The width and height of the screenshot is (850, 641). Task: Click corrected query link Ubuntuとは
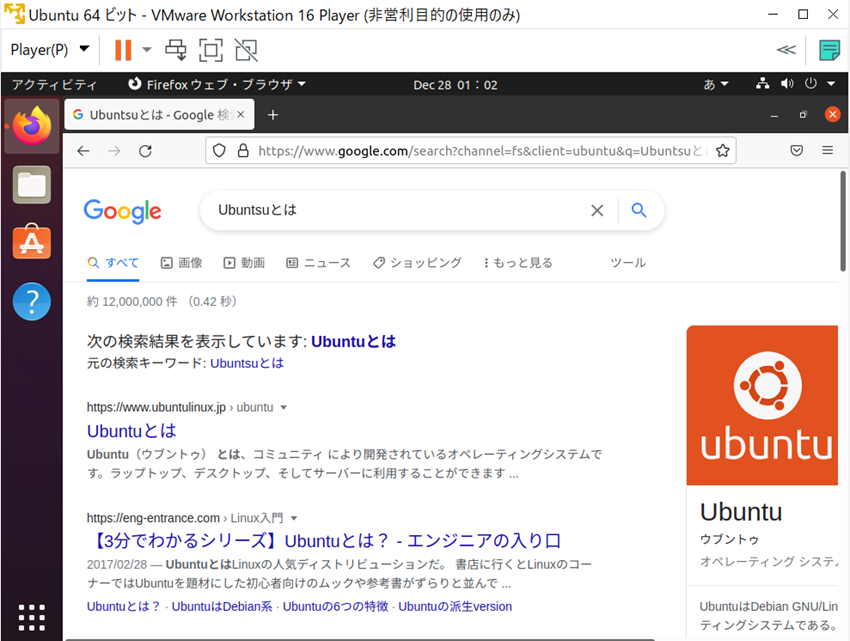(x=353, y=341)
